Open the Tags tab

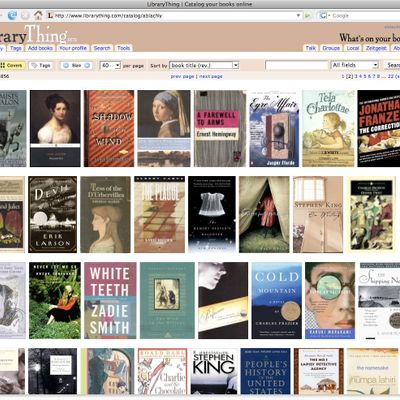(x=16, y=48)
